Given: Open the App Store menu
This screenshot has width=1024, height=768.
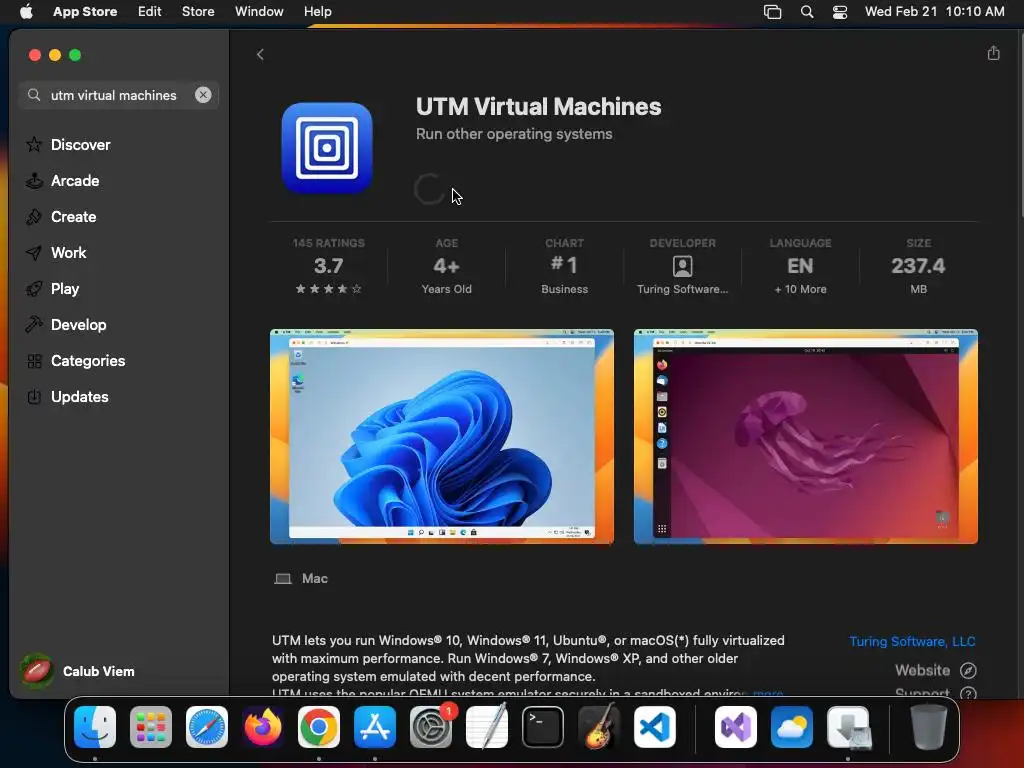Looking at the screenshot, I should coord(85,11).
